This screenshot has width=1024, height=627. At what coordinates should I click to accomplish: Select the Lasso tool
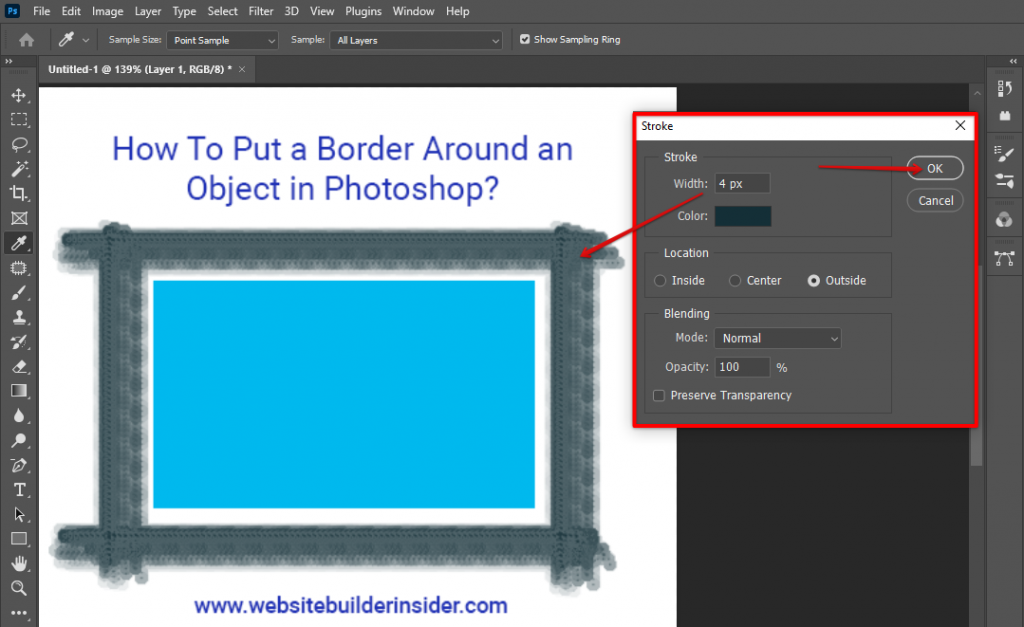pos(20,144)
